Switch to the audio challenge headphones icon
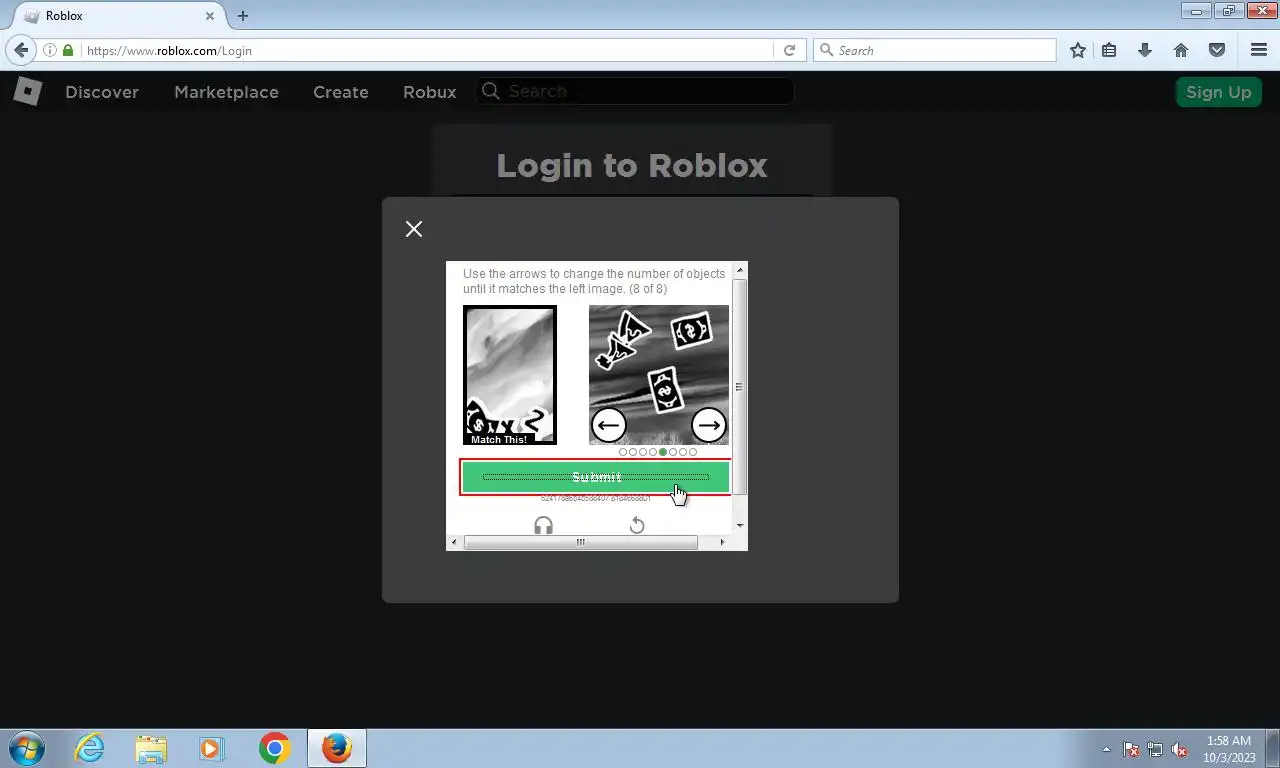 (x=543, y=525)
